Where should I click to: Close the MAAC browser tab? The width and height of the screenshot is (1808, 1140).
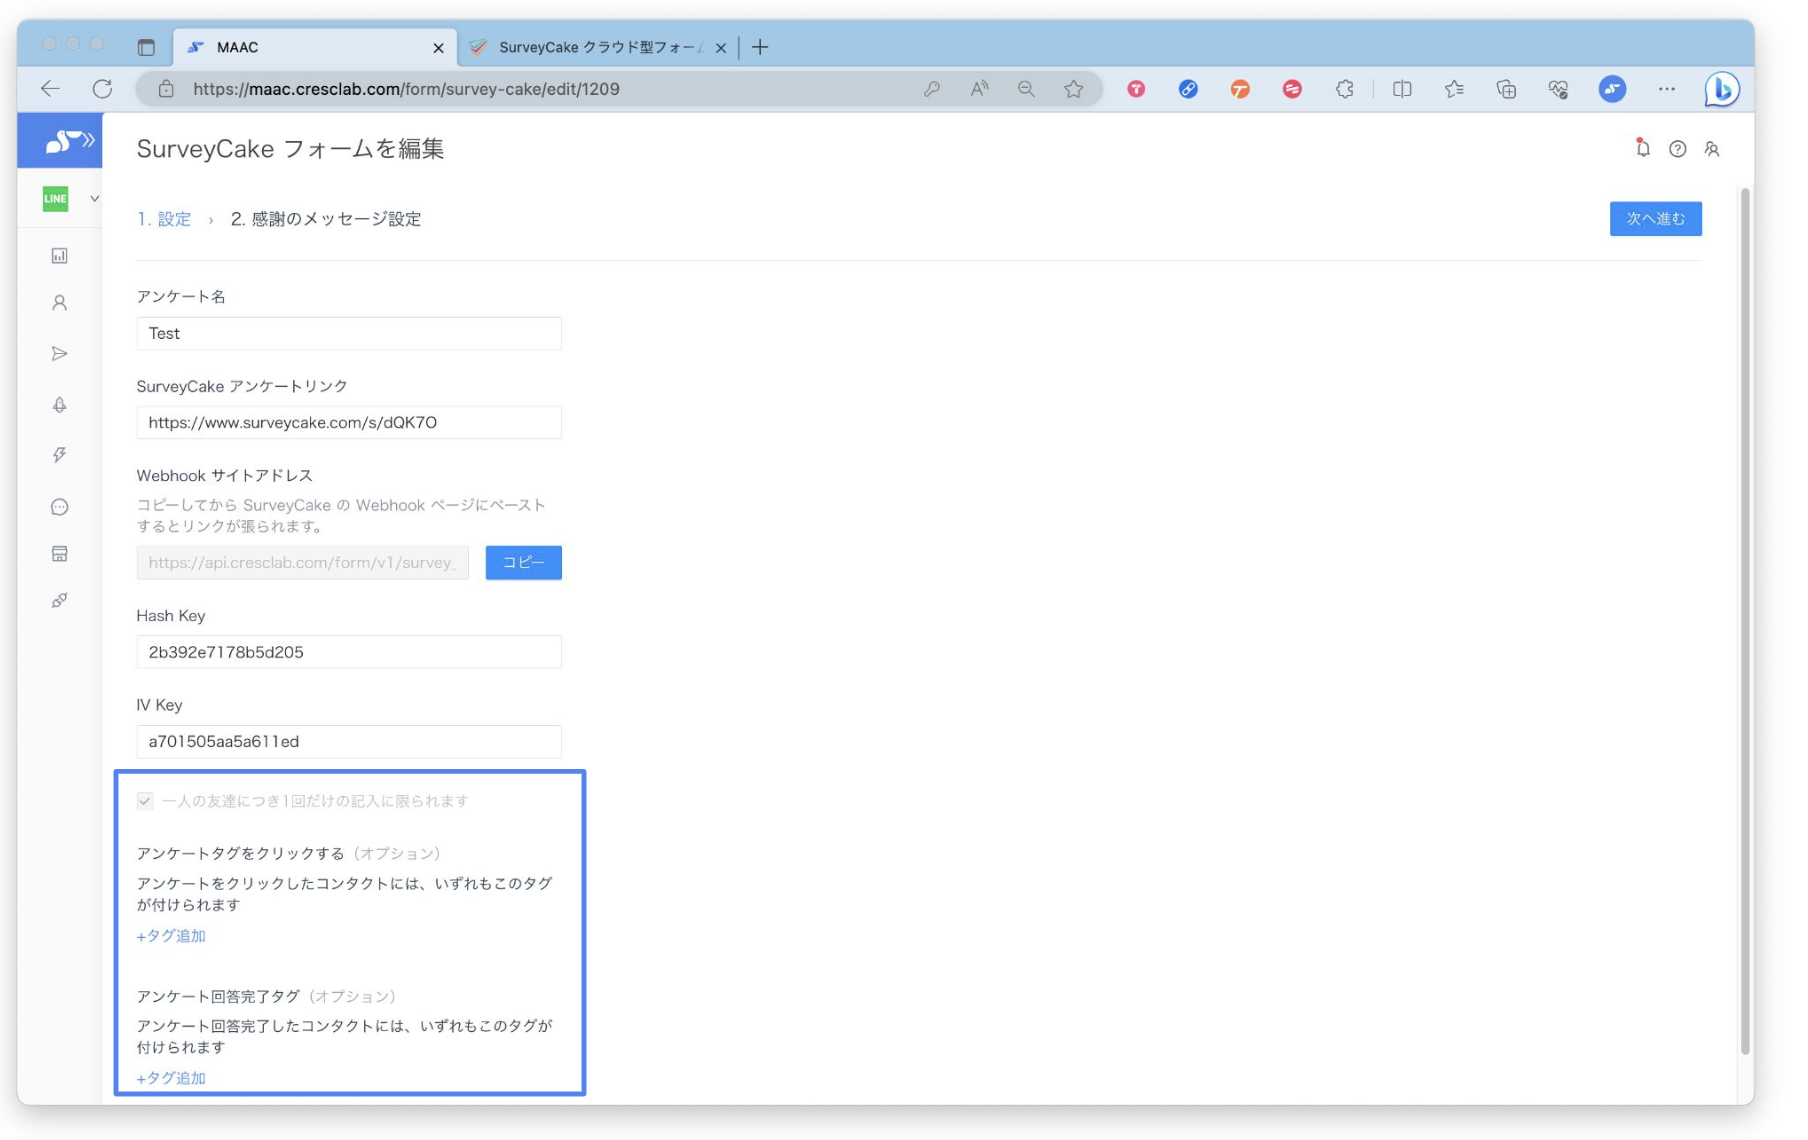coord(438,48)
